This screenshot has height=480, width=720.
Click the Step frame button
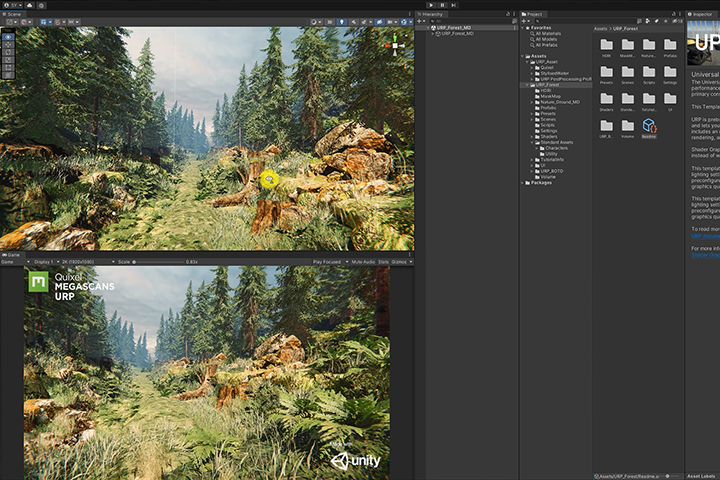coord(453,5)
